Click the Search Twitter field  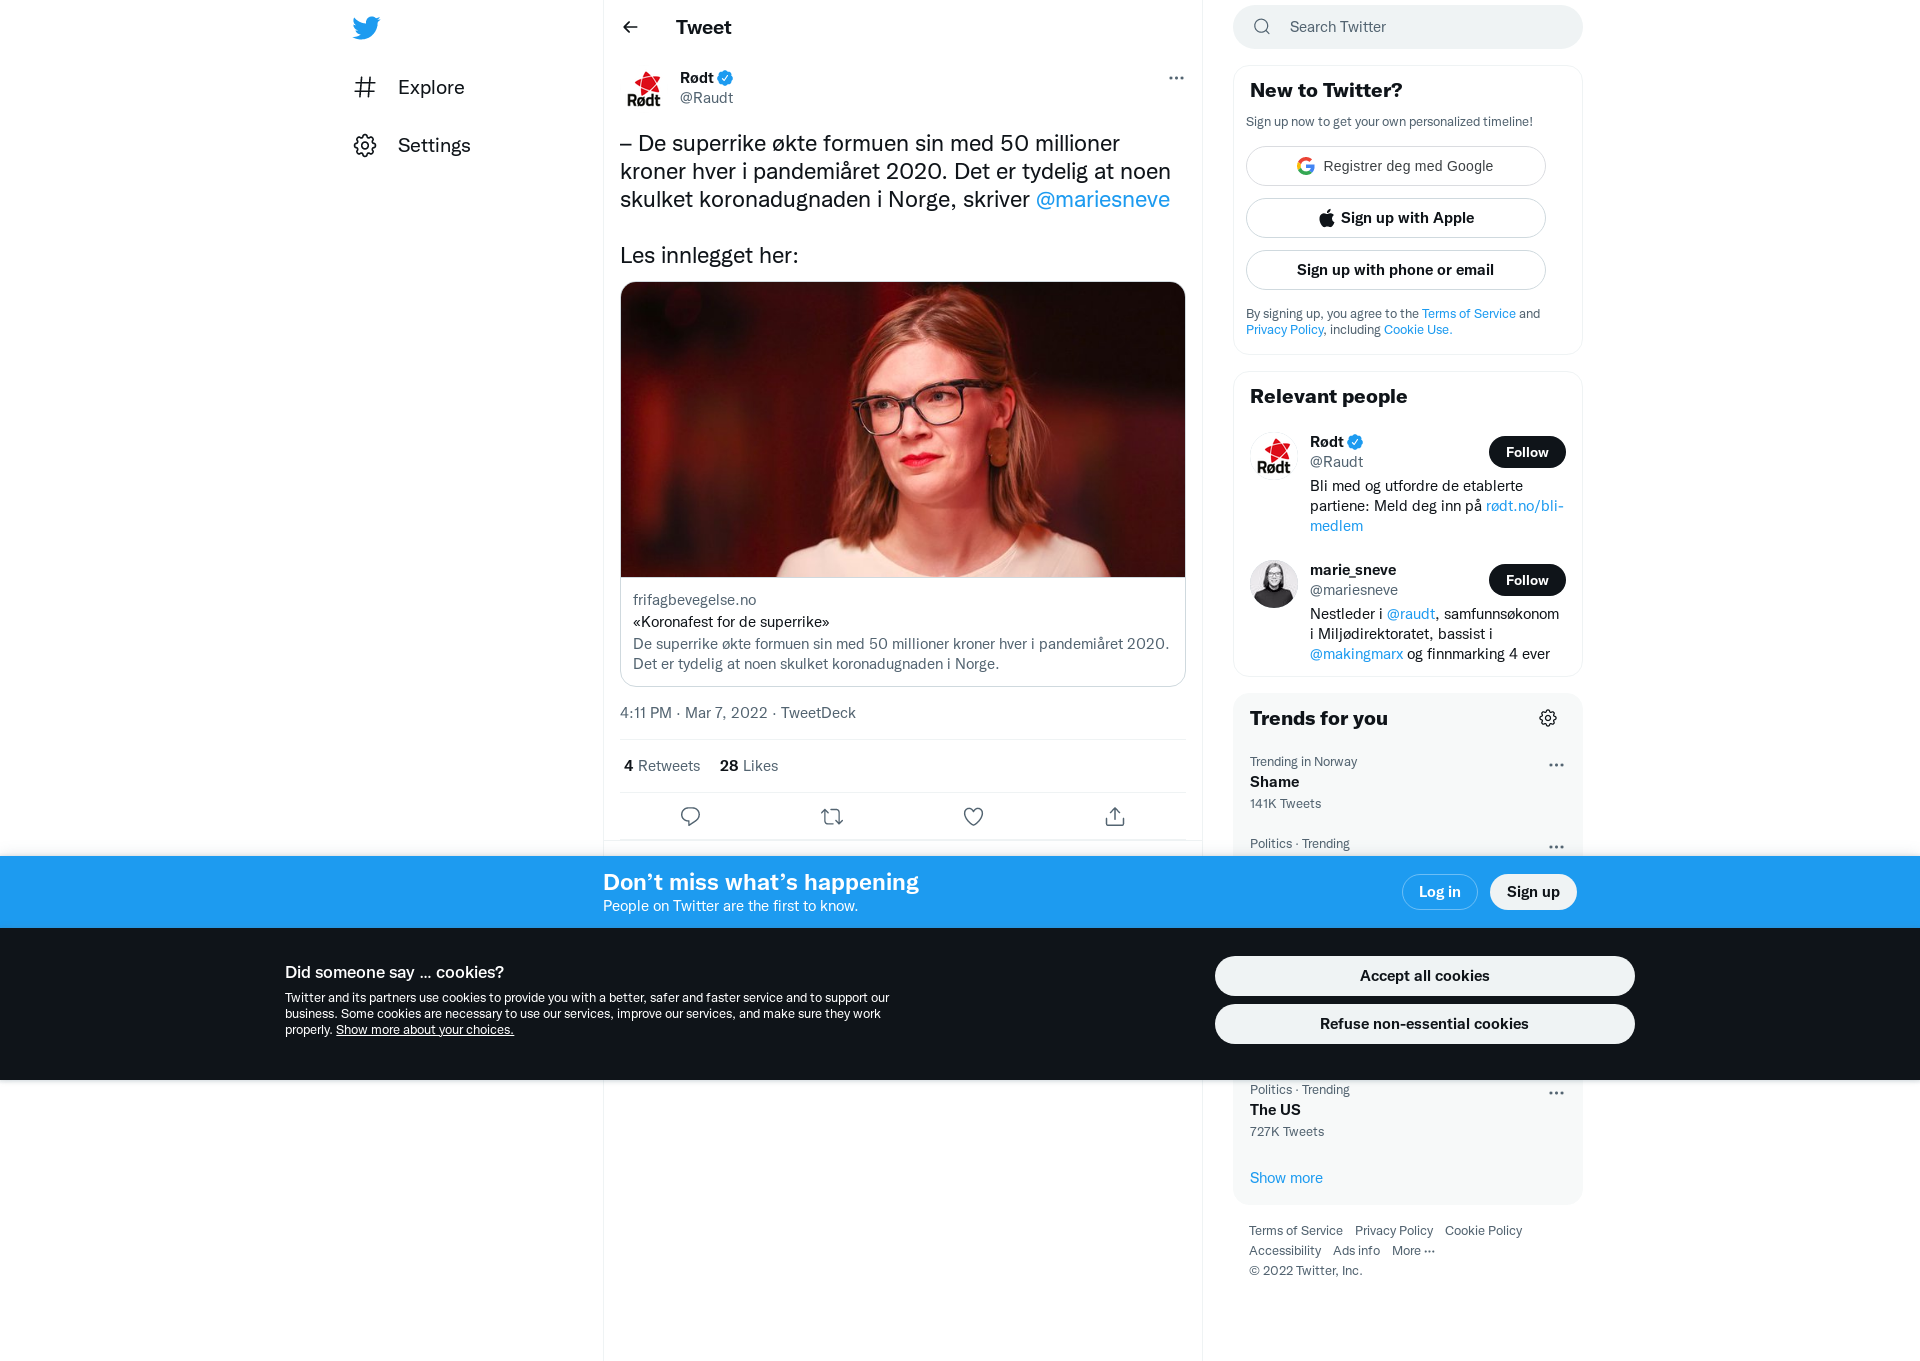click(x=1407, y=27)
